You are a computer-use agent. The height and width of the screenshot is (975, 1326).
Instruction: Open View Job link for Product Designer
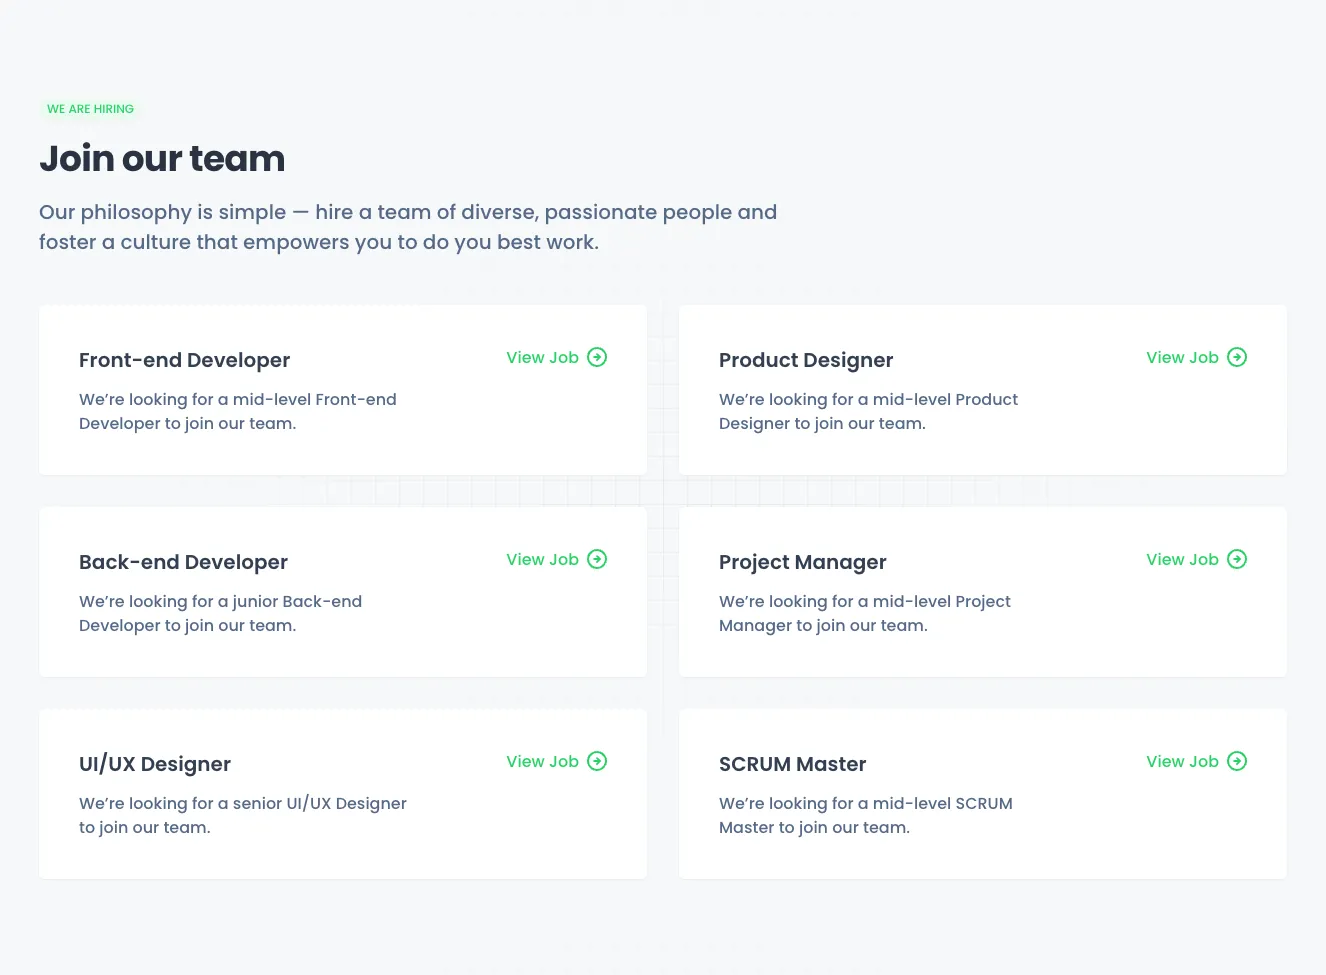1182,358
